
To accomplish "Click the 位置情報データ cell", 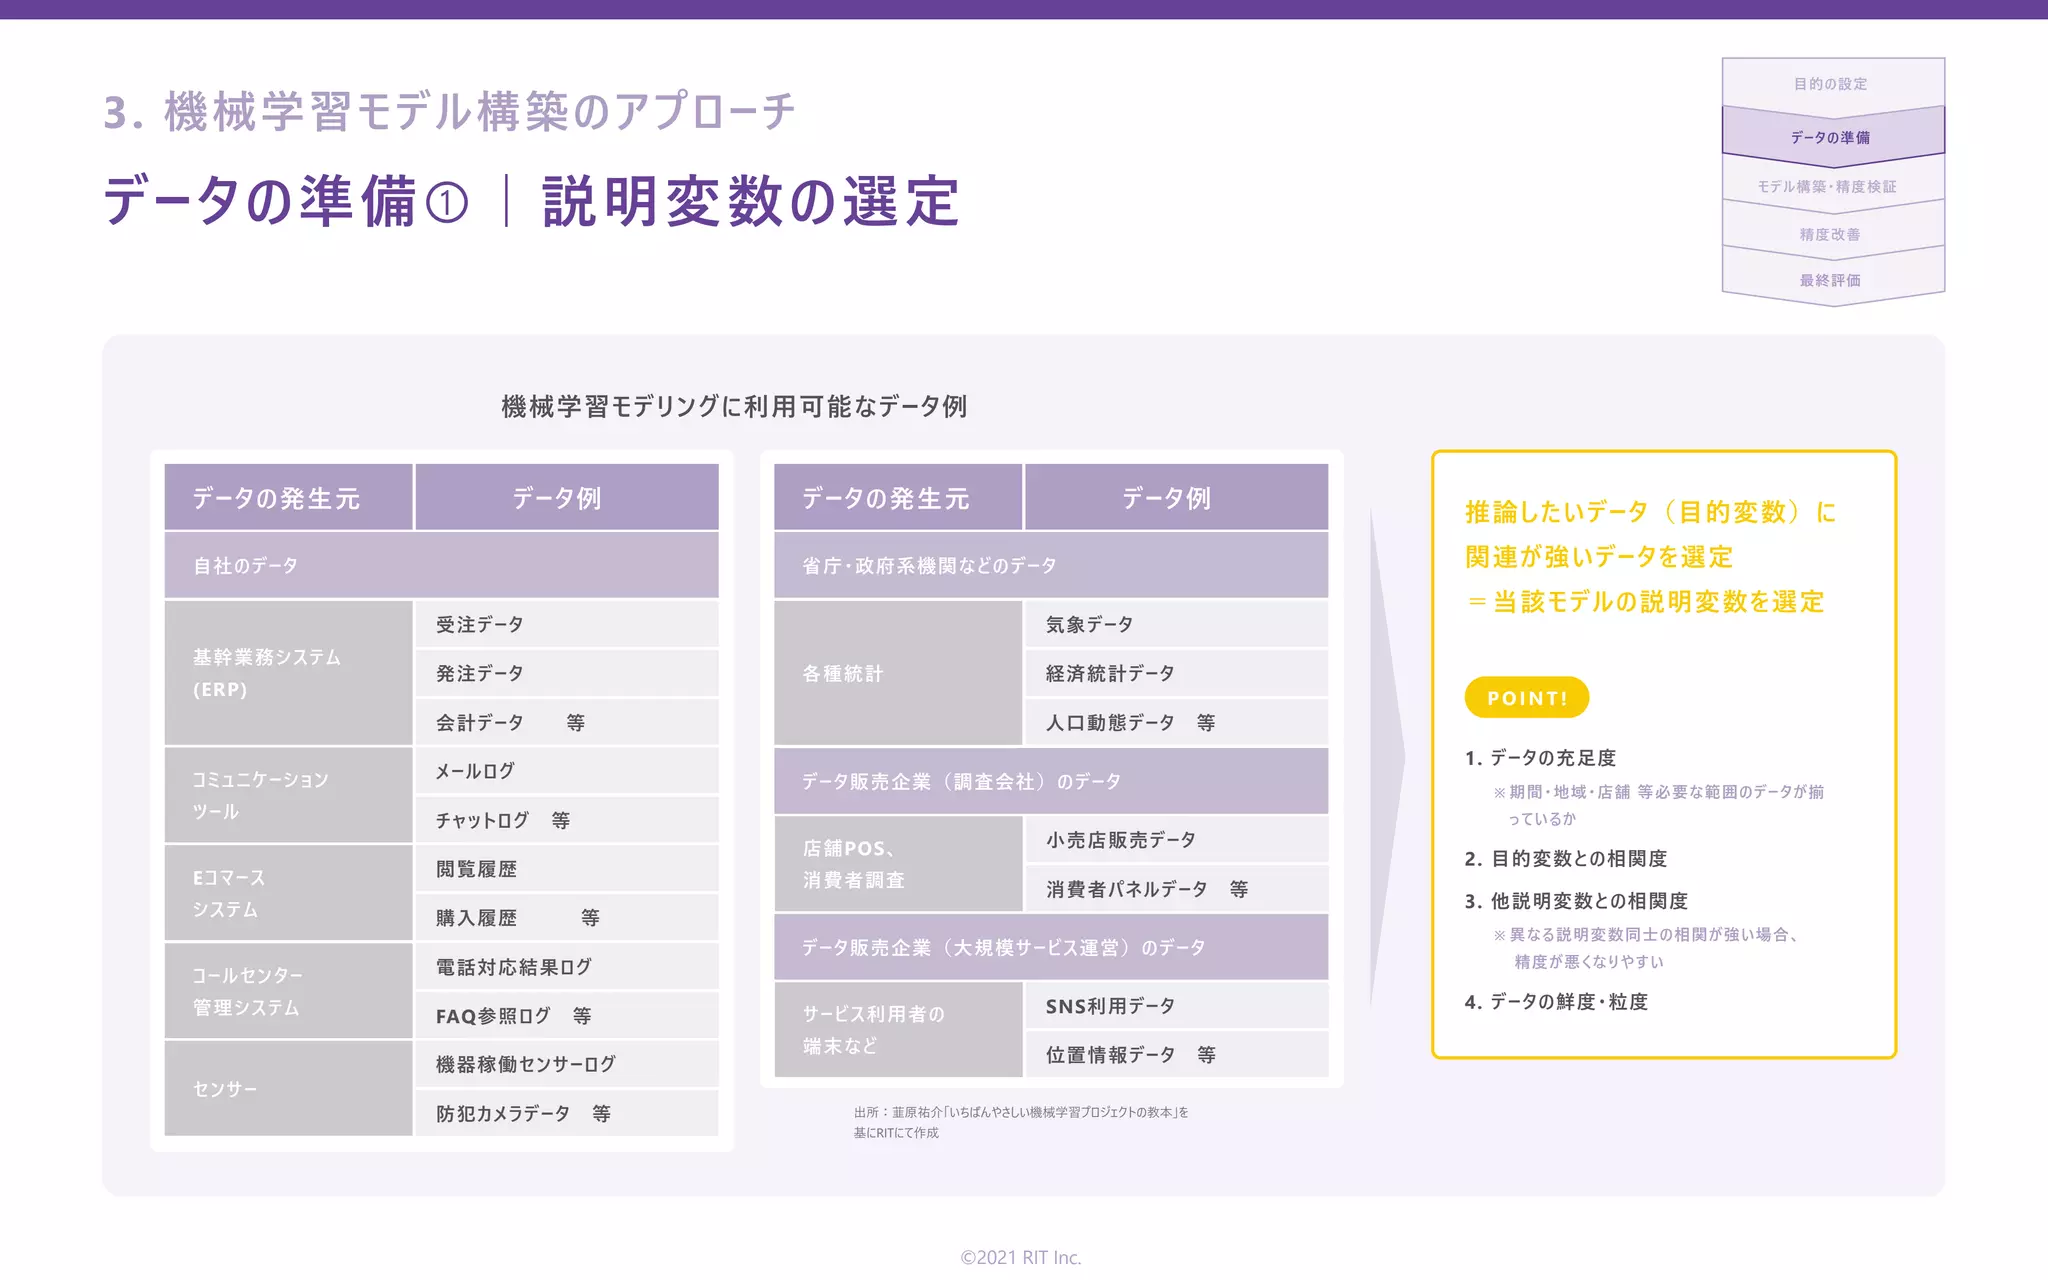I will pos(1177,1055).
